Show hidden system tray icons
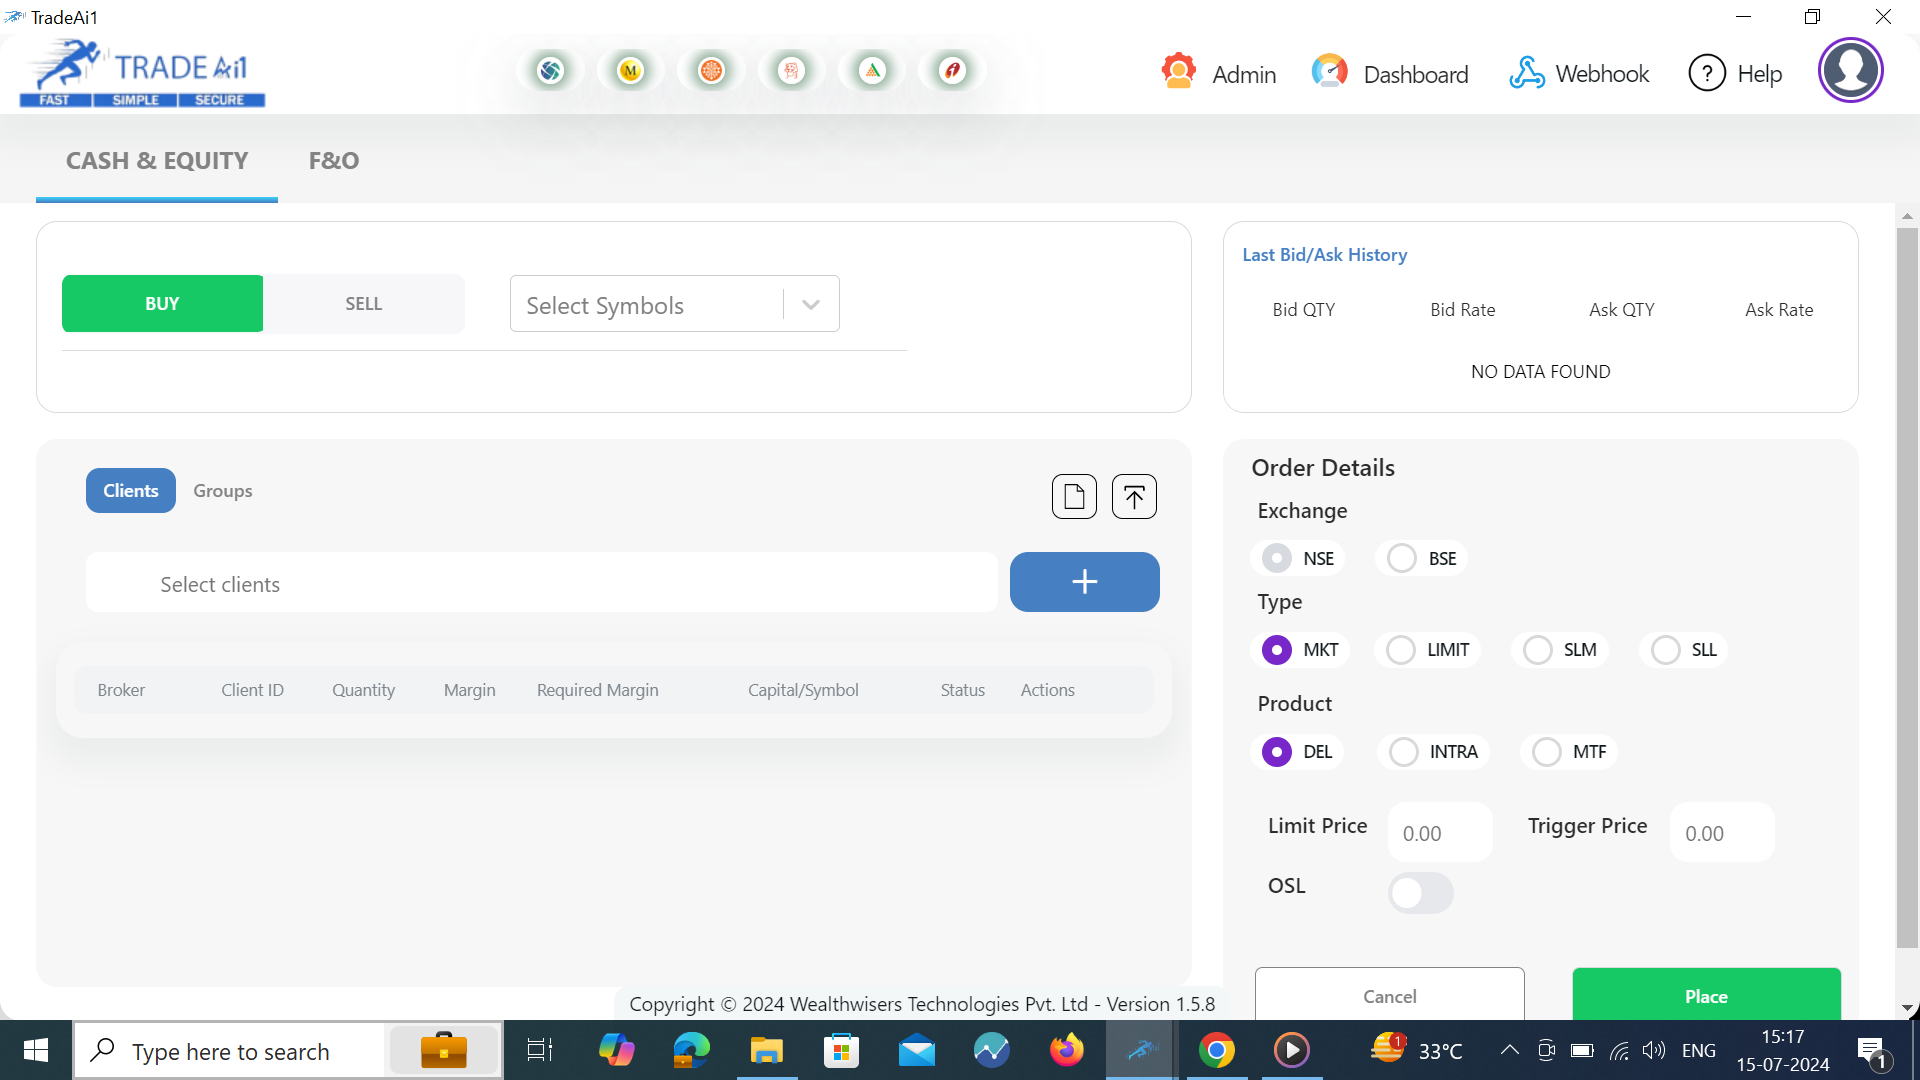Screen dimensions: 1920x1080 (1510, 1050)
